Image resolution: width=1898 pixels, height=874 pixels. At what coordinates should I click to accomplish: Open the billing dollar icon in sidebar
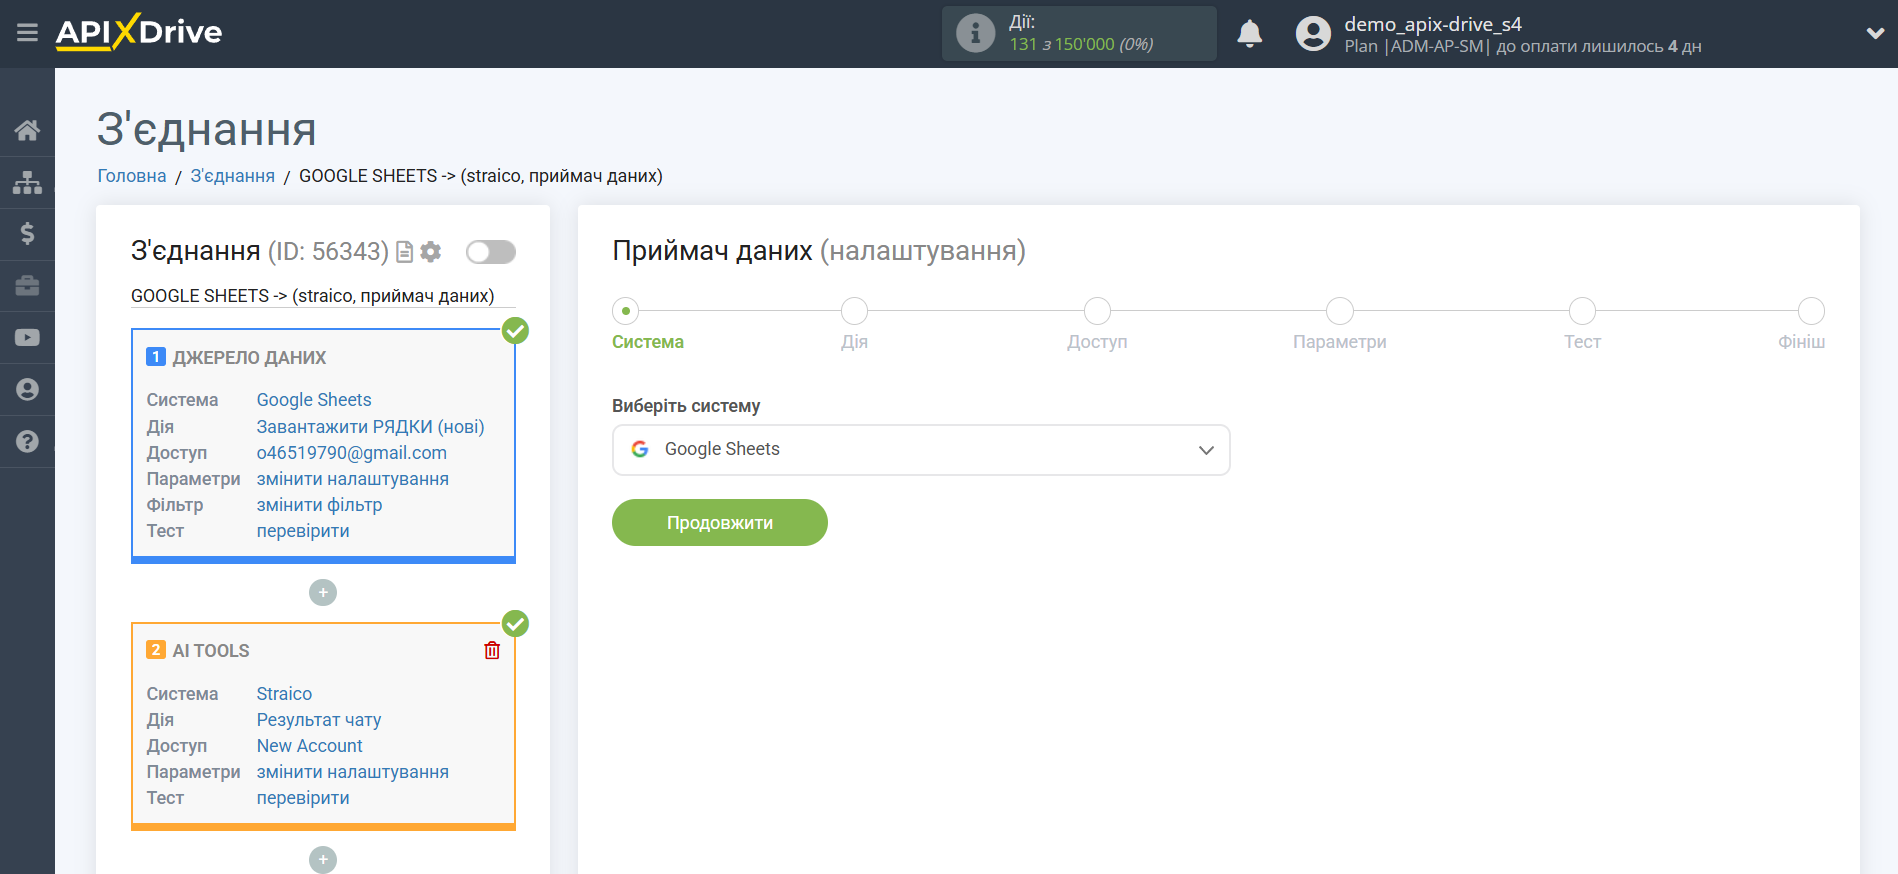(x=27, y=234)
